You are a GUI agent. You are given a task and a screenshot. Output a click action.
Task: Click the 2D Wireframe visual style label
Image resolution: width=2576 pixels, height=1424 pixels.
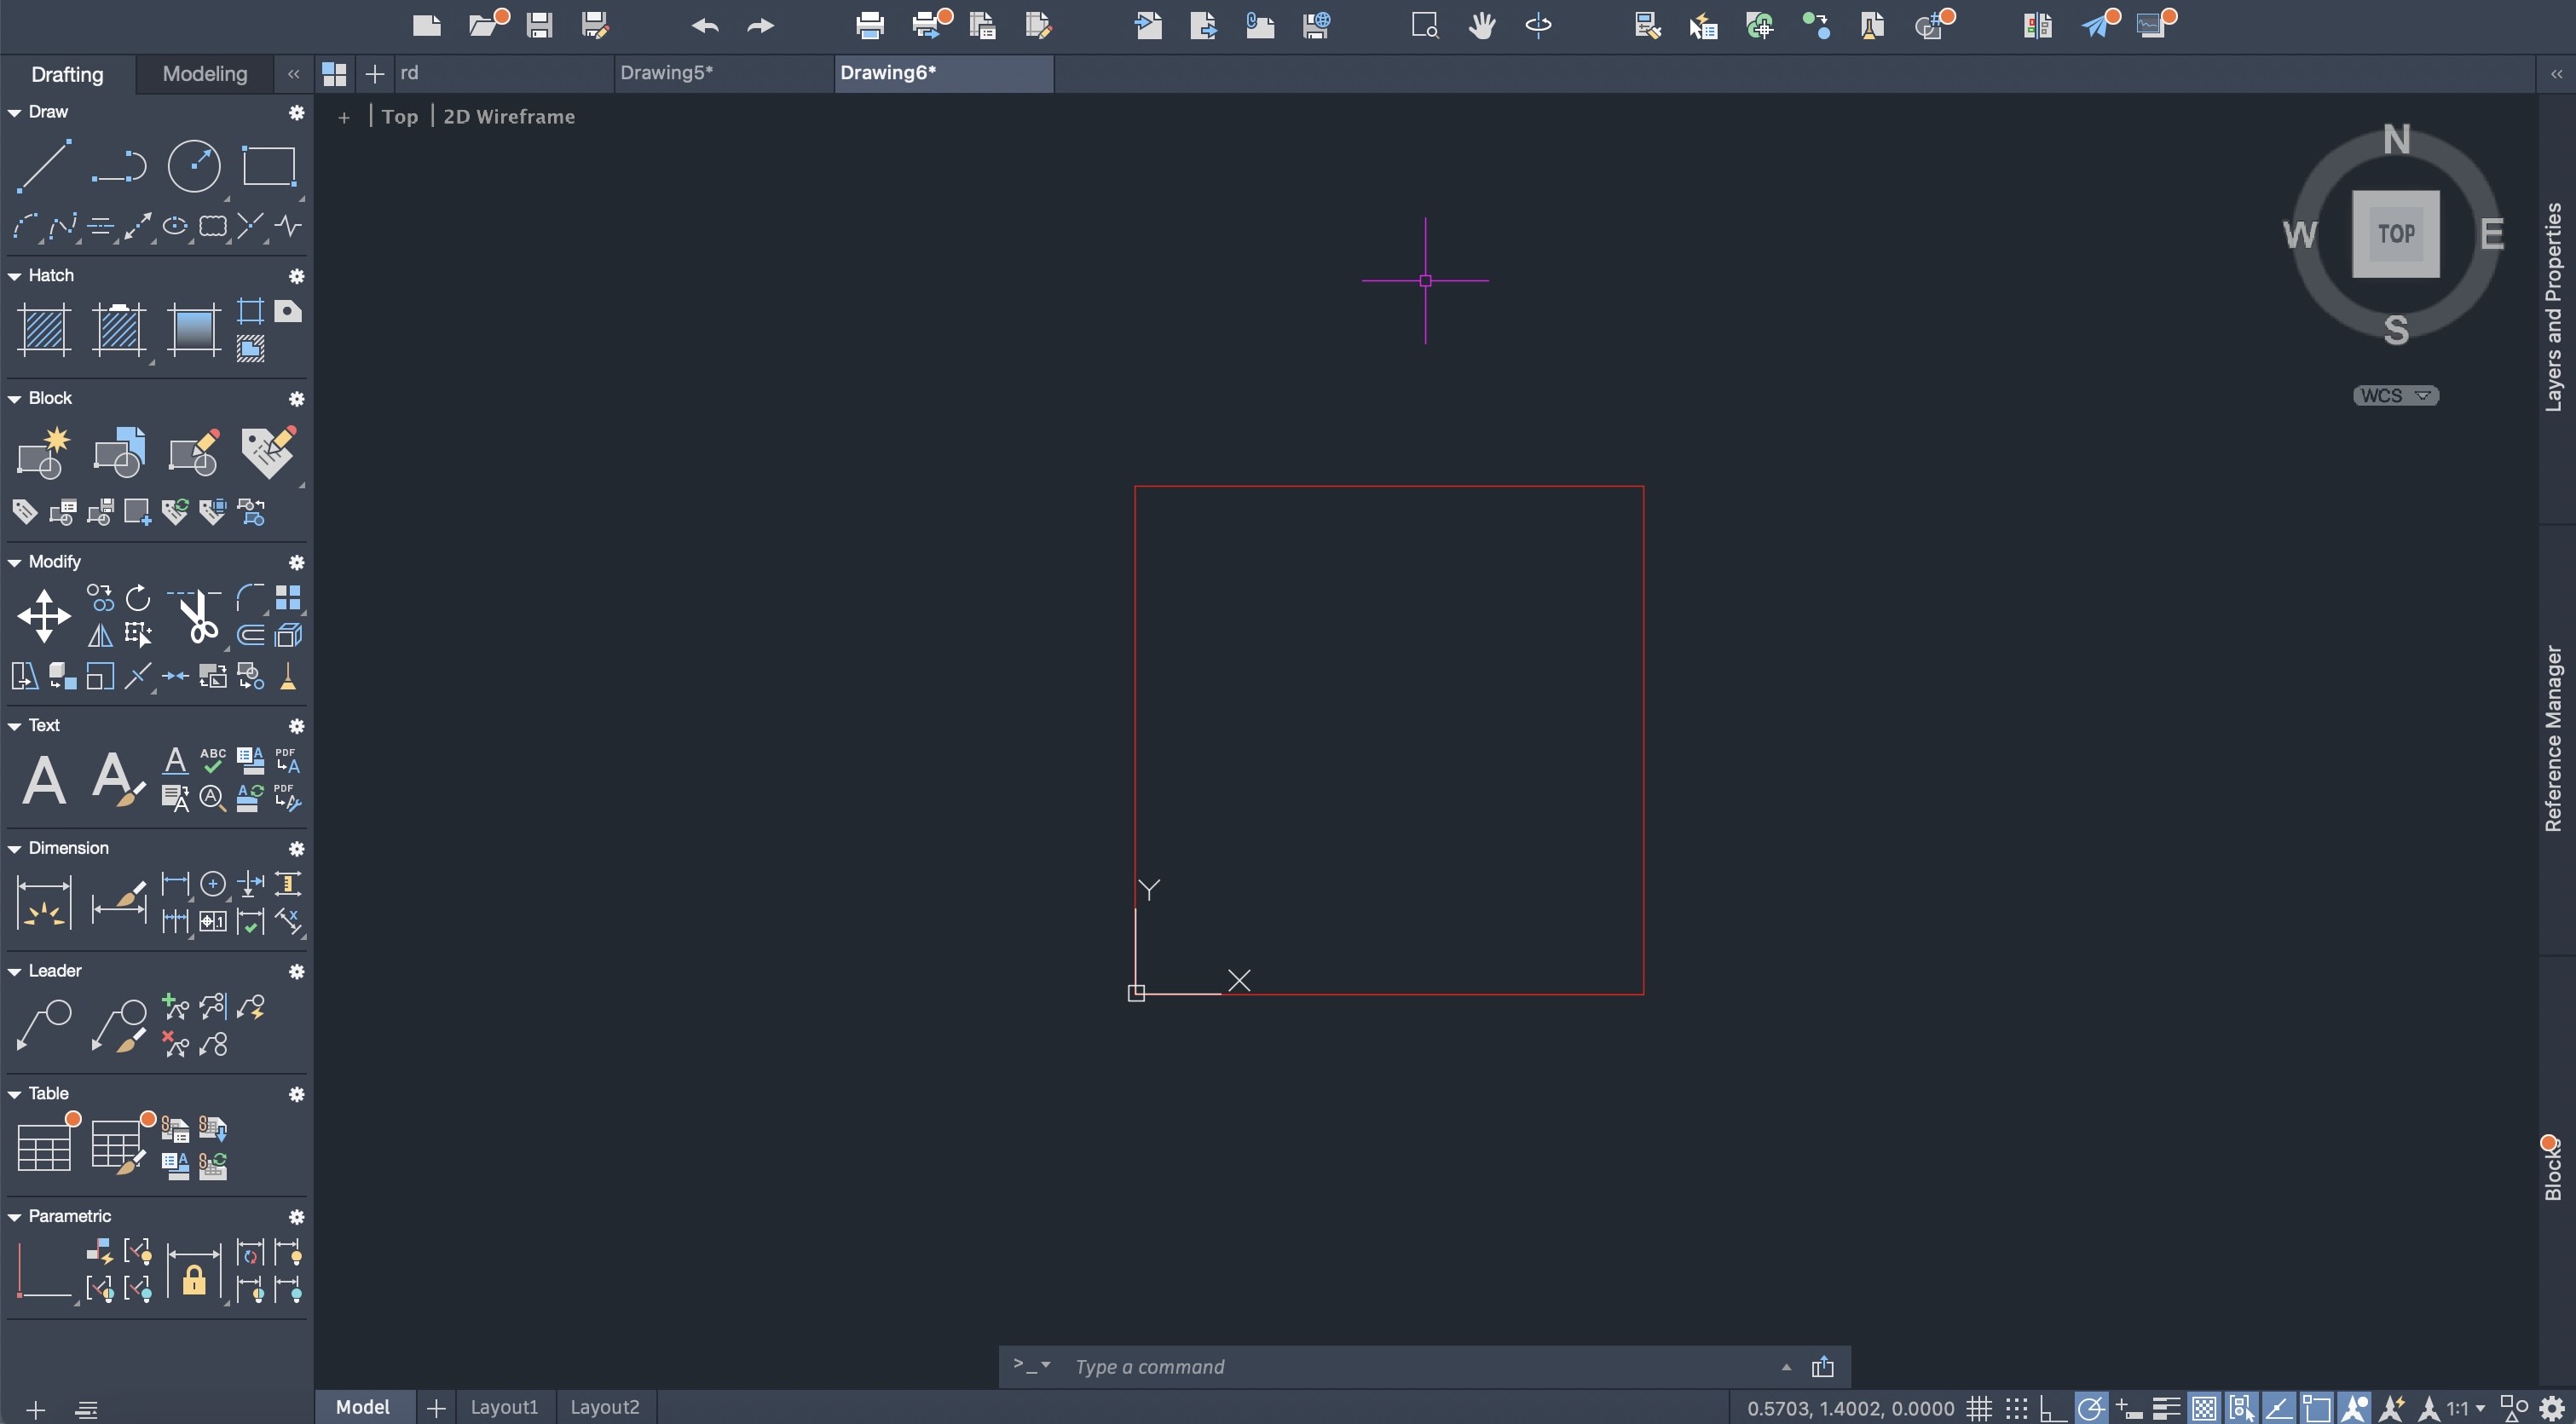(508, 117)
